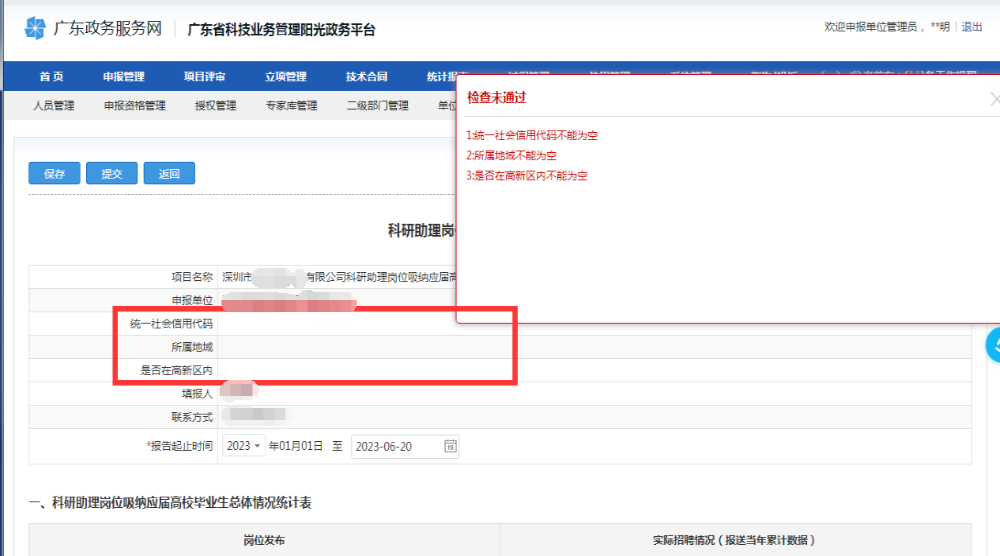Go to 首页 in main navigation
Screen dimensions: 1000x556
tap(52, 77)
